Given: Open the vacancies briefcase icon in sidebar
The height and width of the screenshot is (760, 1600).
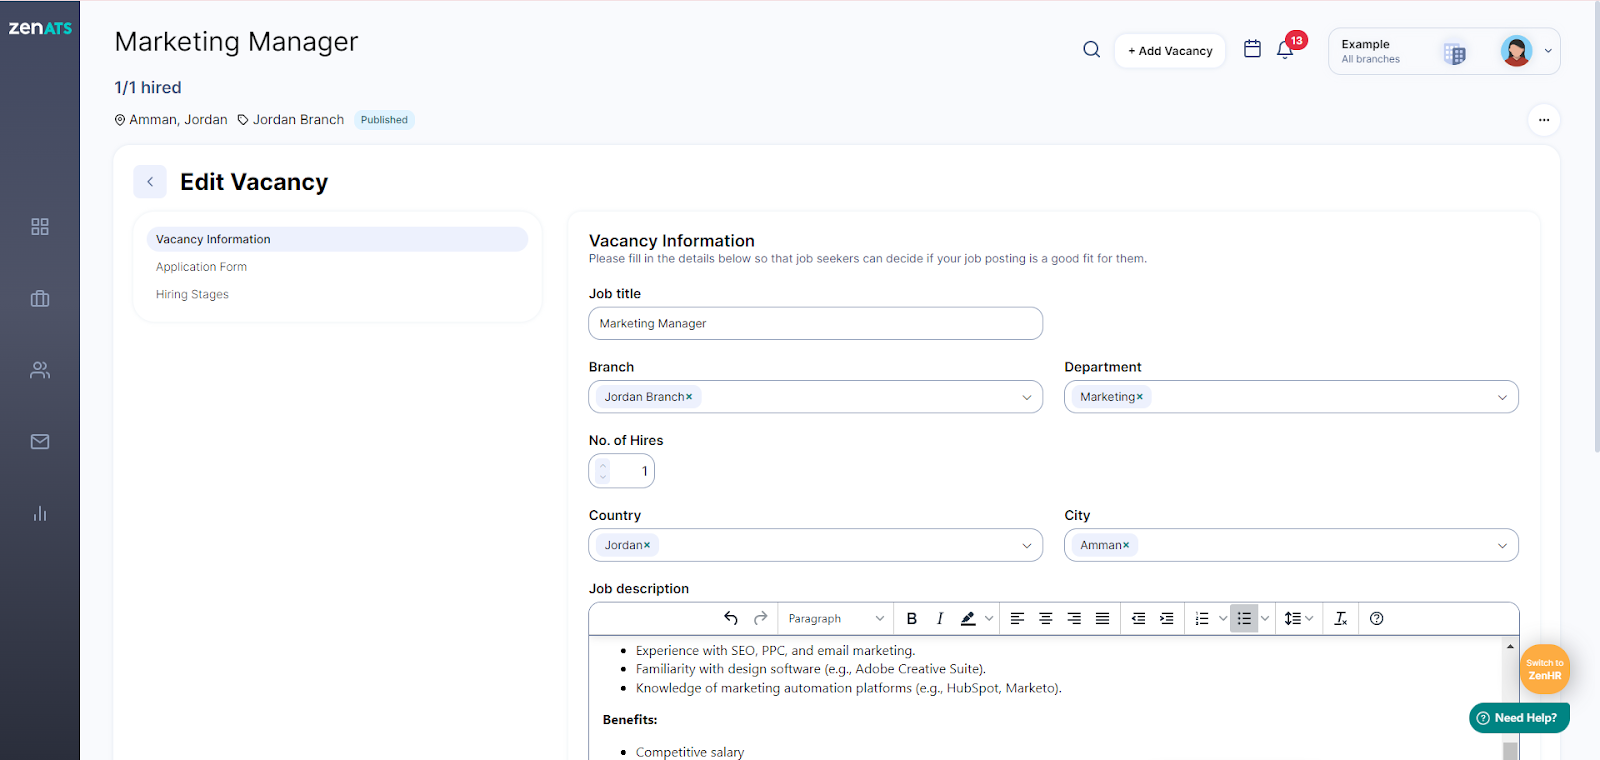Looking at the screenshot, I should click(x=40, y=298).
